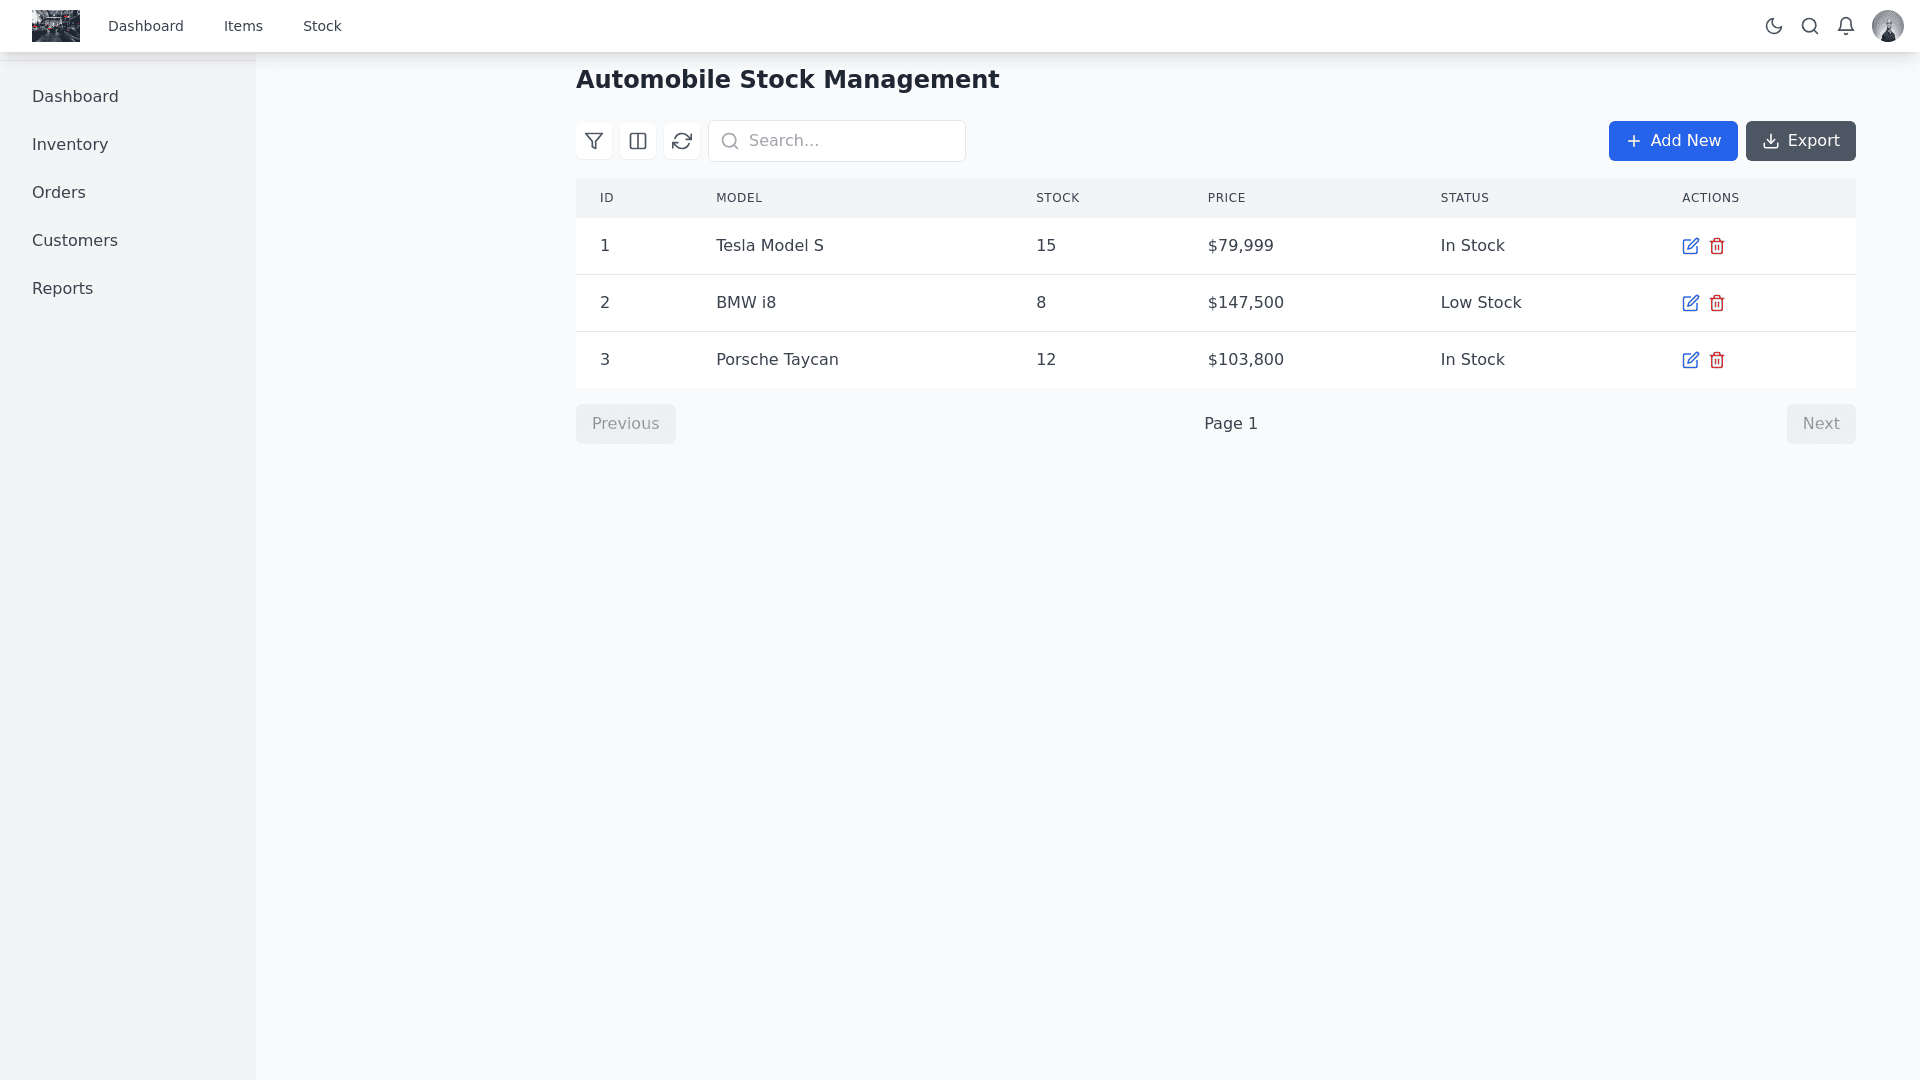Viewport: 1920px width, 1080px height.
Task: Focus the Search input field
Action: tap(850, 141)
